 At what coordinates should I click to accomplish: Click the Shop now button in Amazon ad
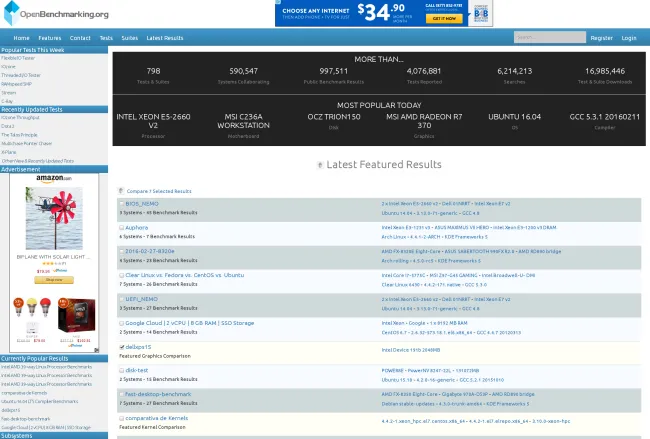click(x=54, y=280)
